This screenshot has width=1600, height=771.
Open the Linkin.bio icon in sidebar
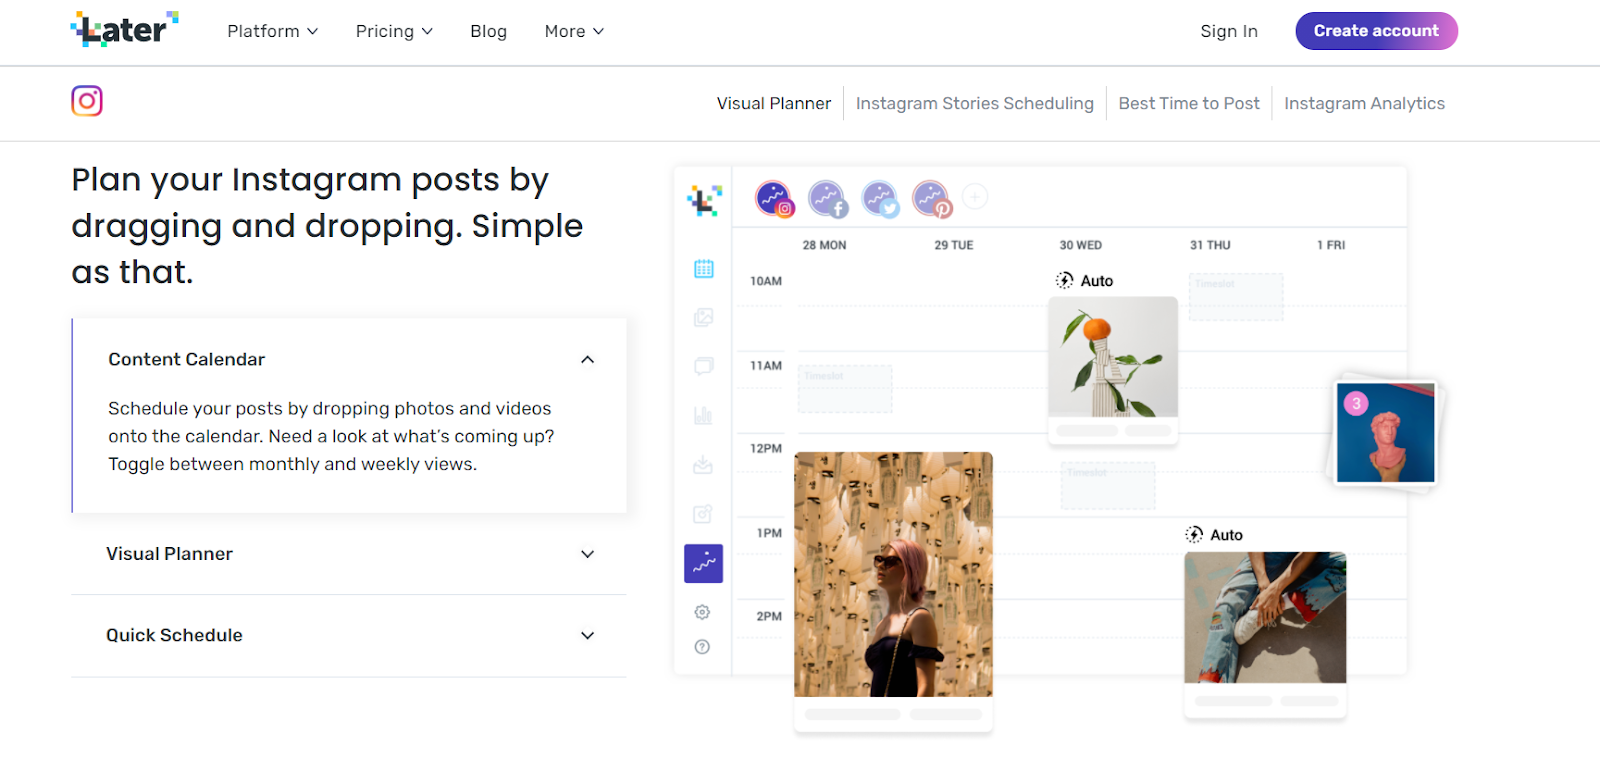click(x=704, y=514)
